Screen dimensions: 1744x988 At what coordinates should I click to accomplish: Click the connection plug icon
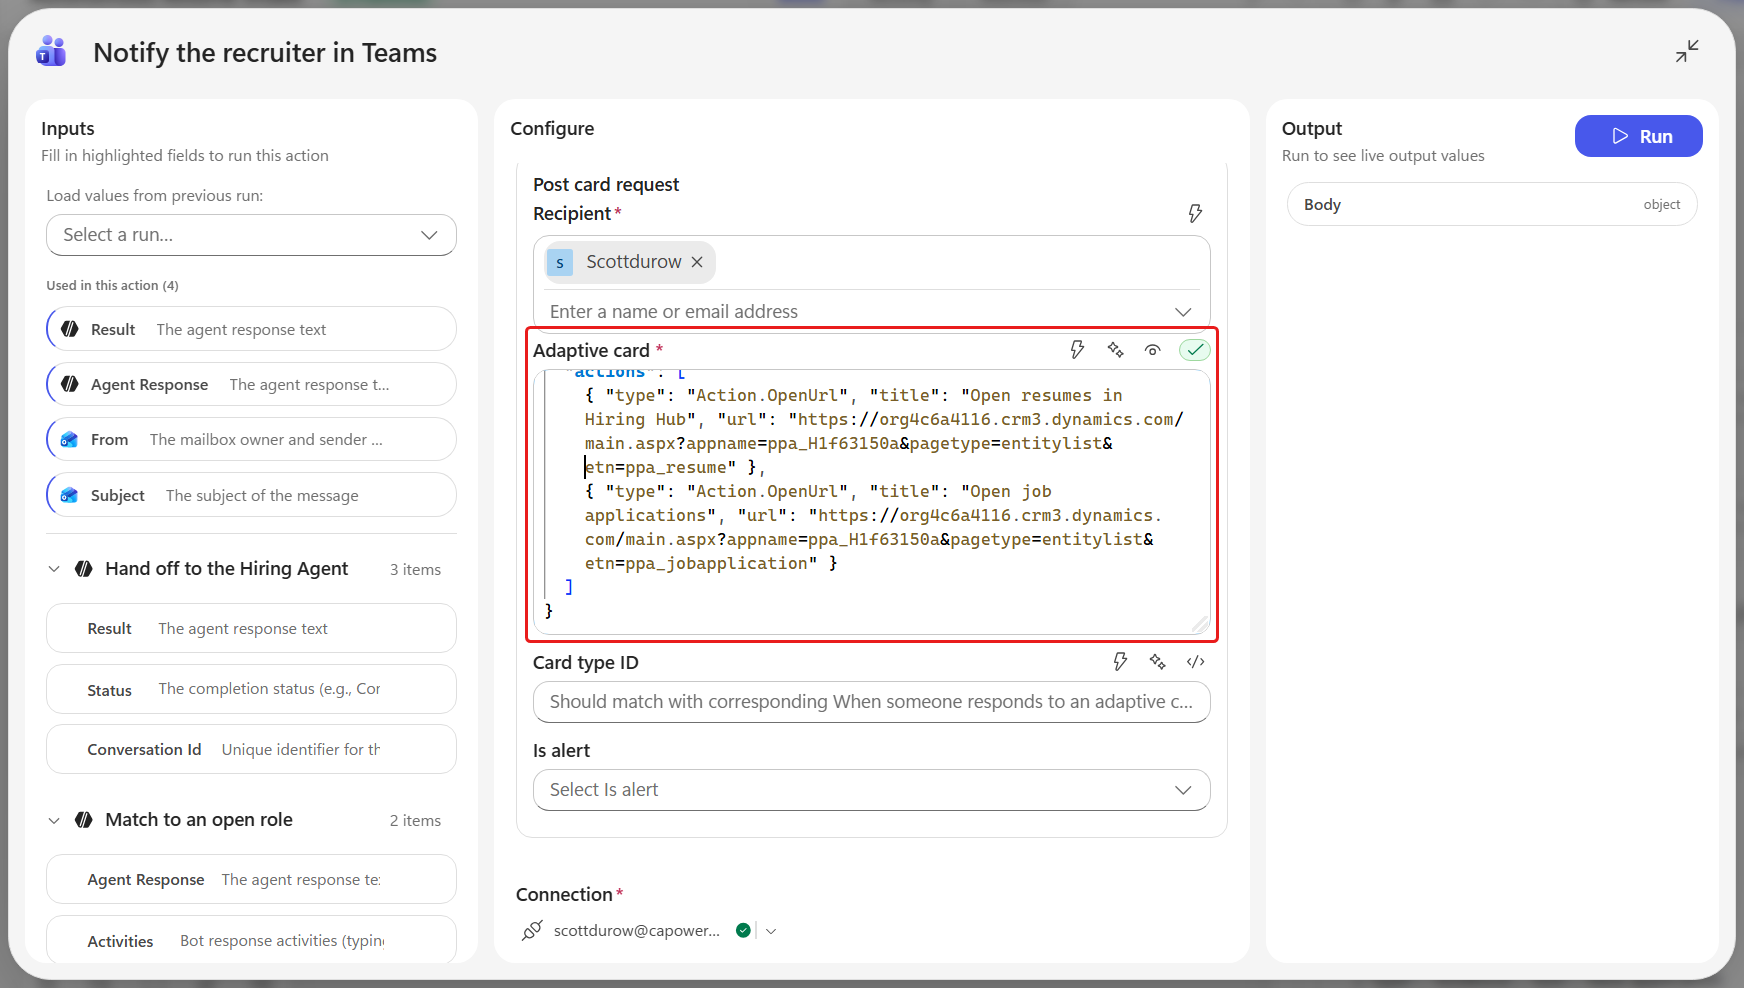(x=532, y=930)
